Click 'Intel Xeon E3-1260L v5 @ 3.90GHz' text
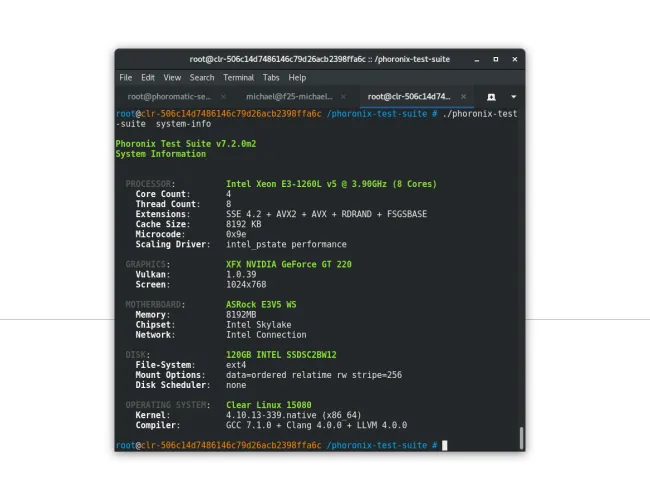The width and height of the screenshot is (650, 498). [x=306, y=184]
